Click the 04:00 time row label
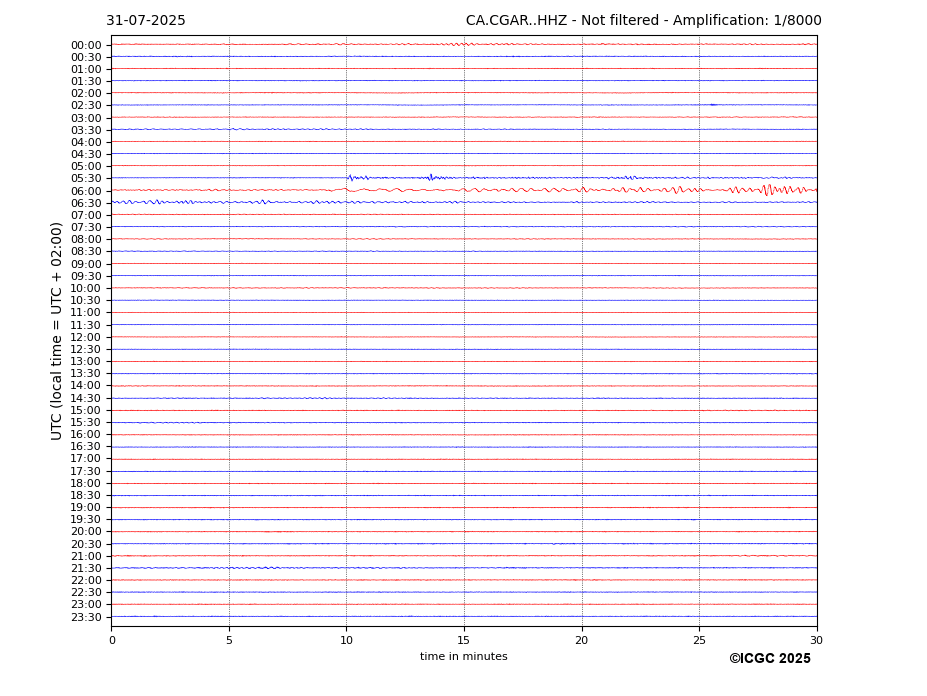This screenshot has width=927, height=696. pos(86,142)
